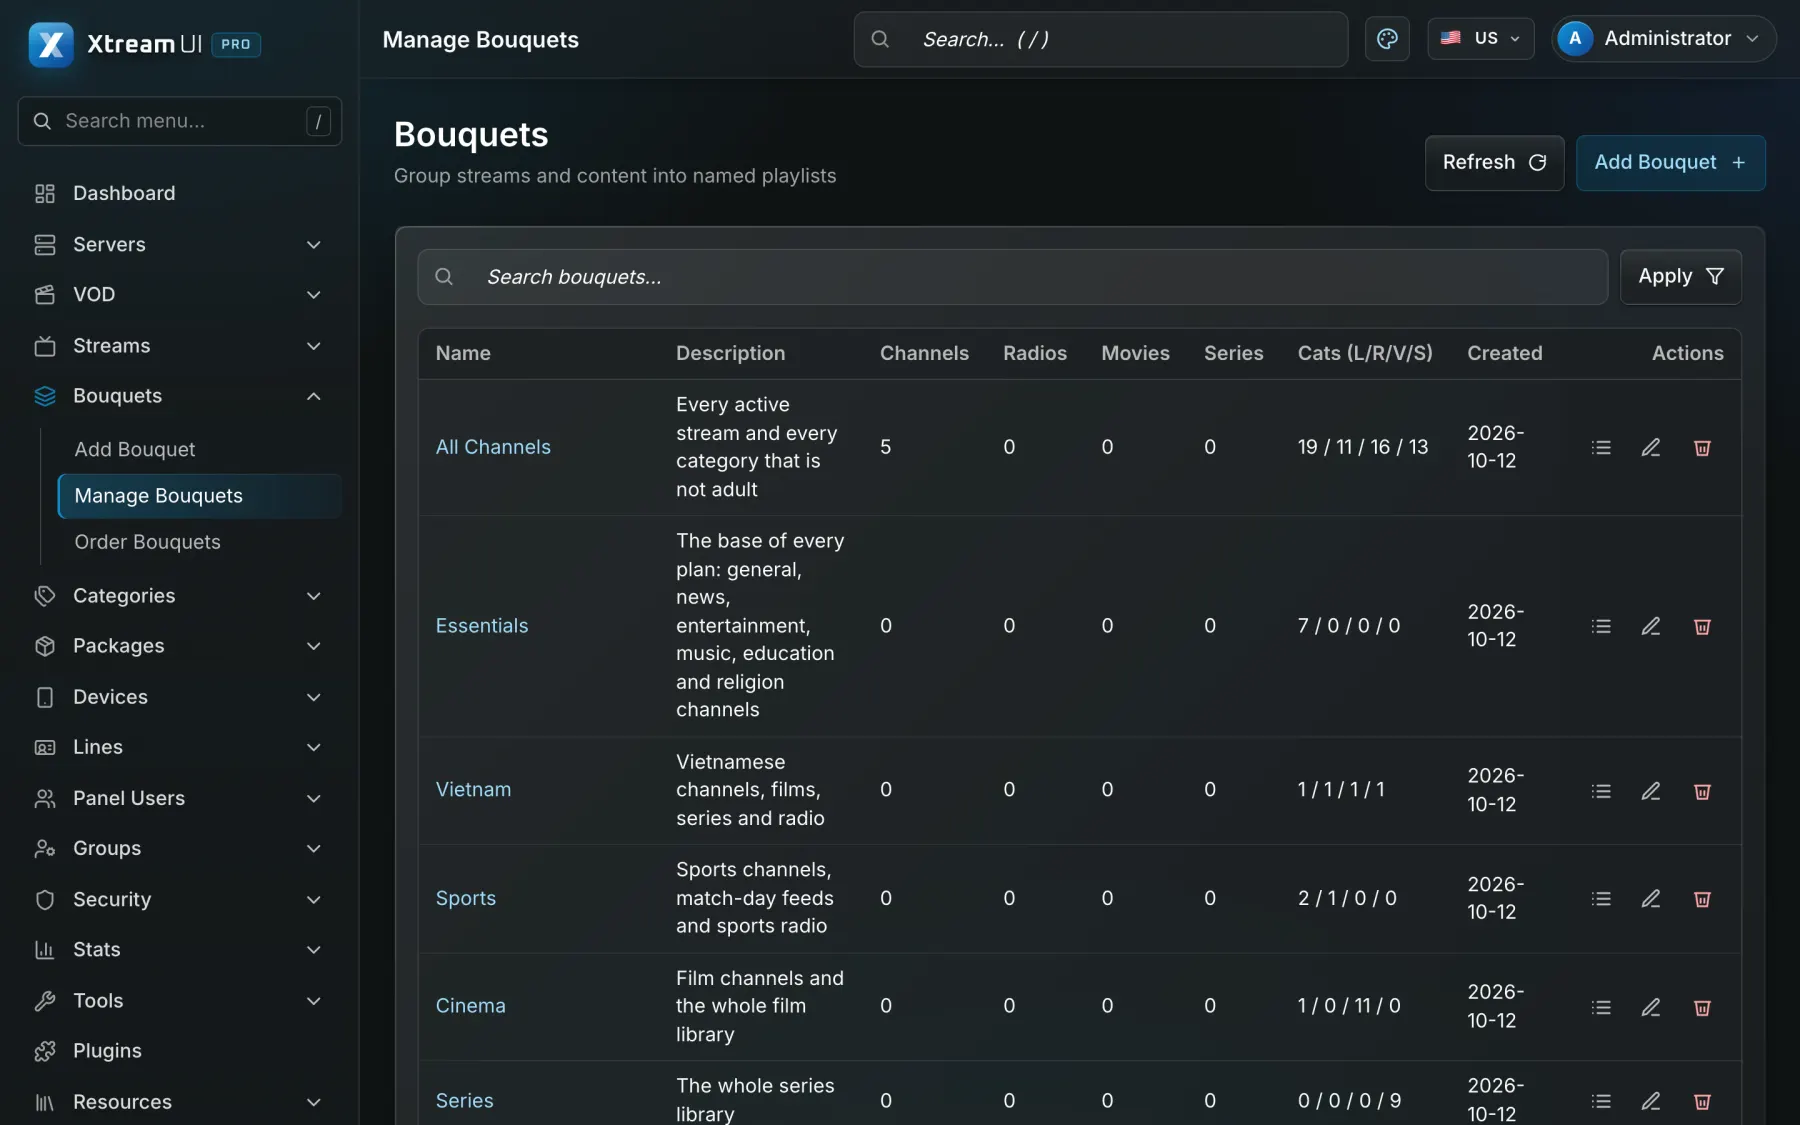Screen dimensions: 1800x1125
Task: Open the list icon in Essentials row
Action: click(1601, 627)
